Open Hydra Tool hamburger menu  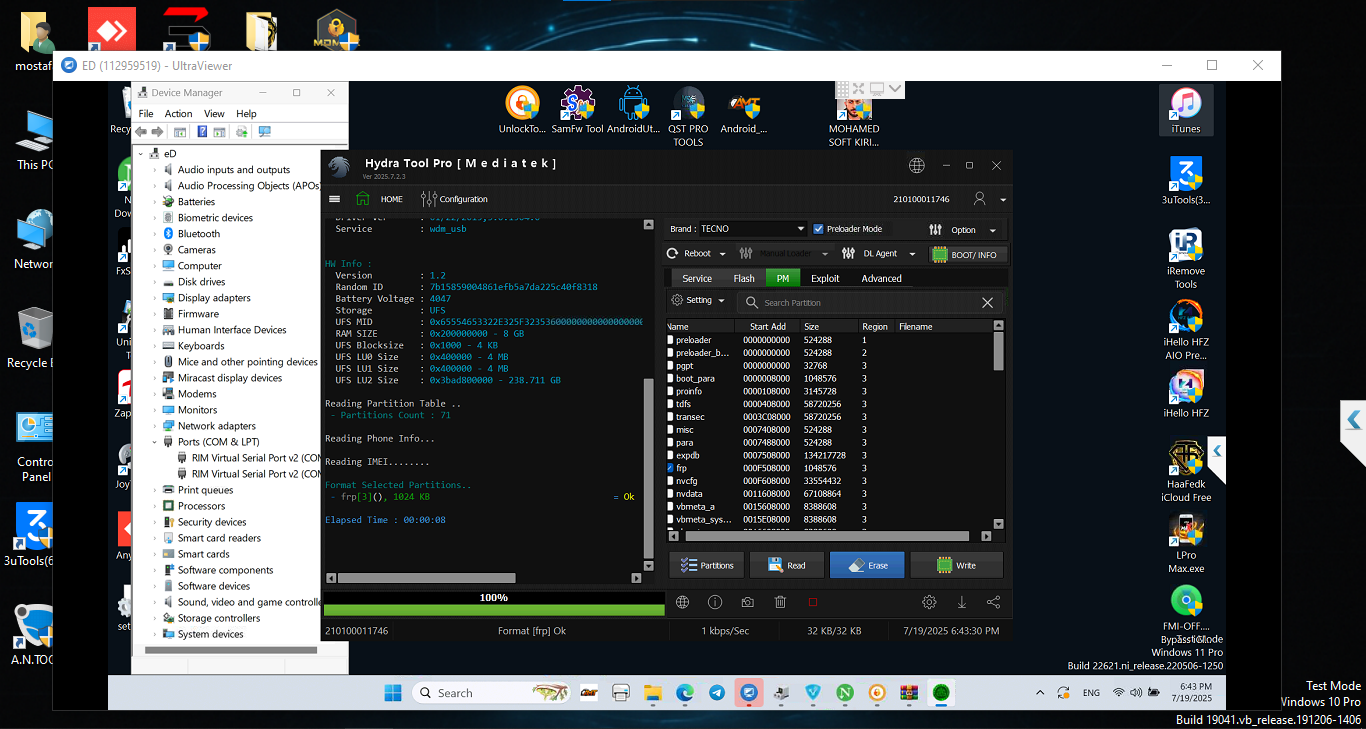coord(334,199)
